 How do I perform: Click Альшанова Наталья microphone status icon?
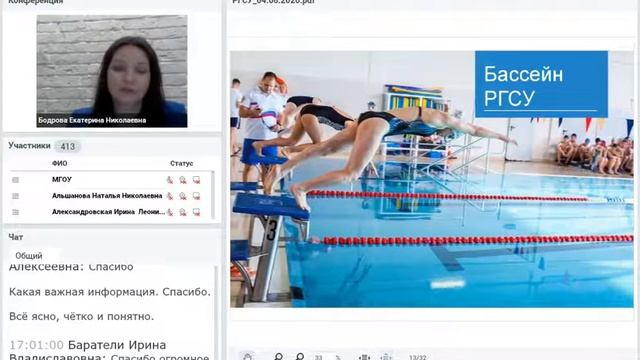tap(170, 196)
